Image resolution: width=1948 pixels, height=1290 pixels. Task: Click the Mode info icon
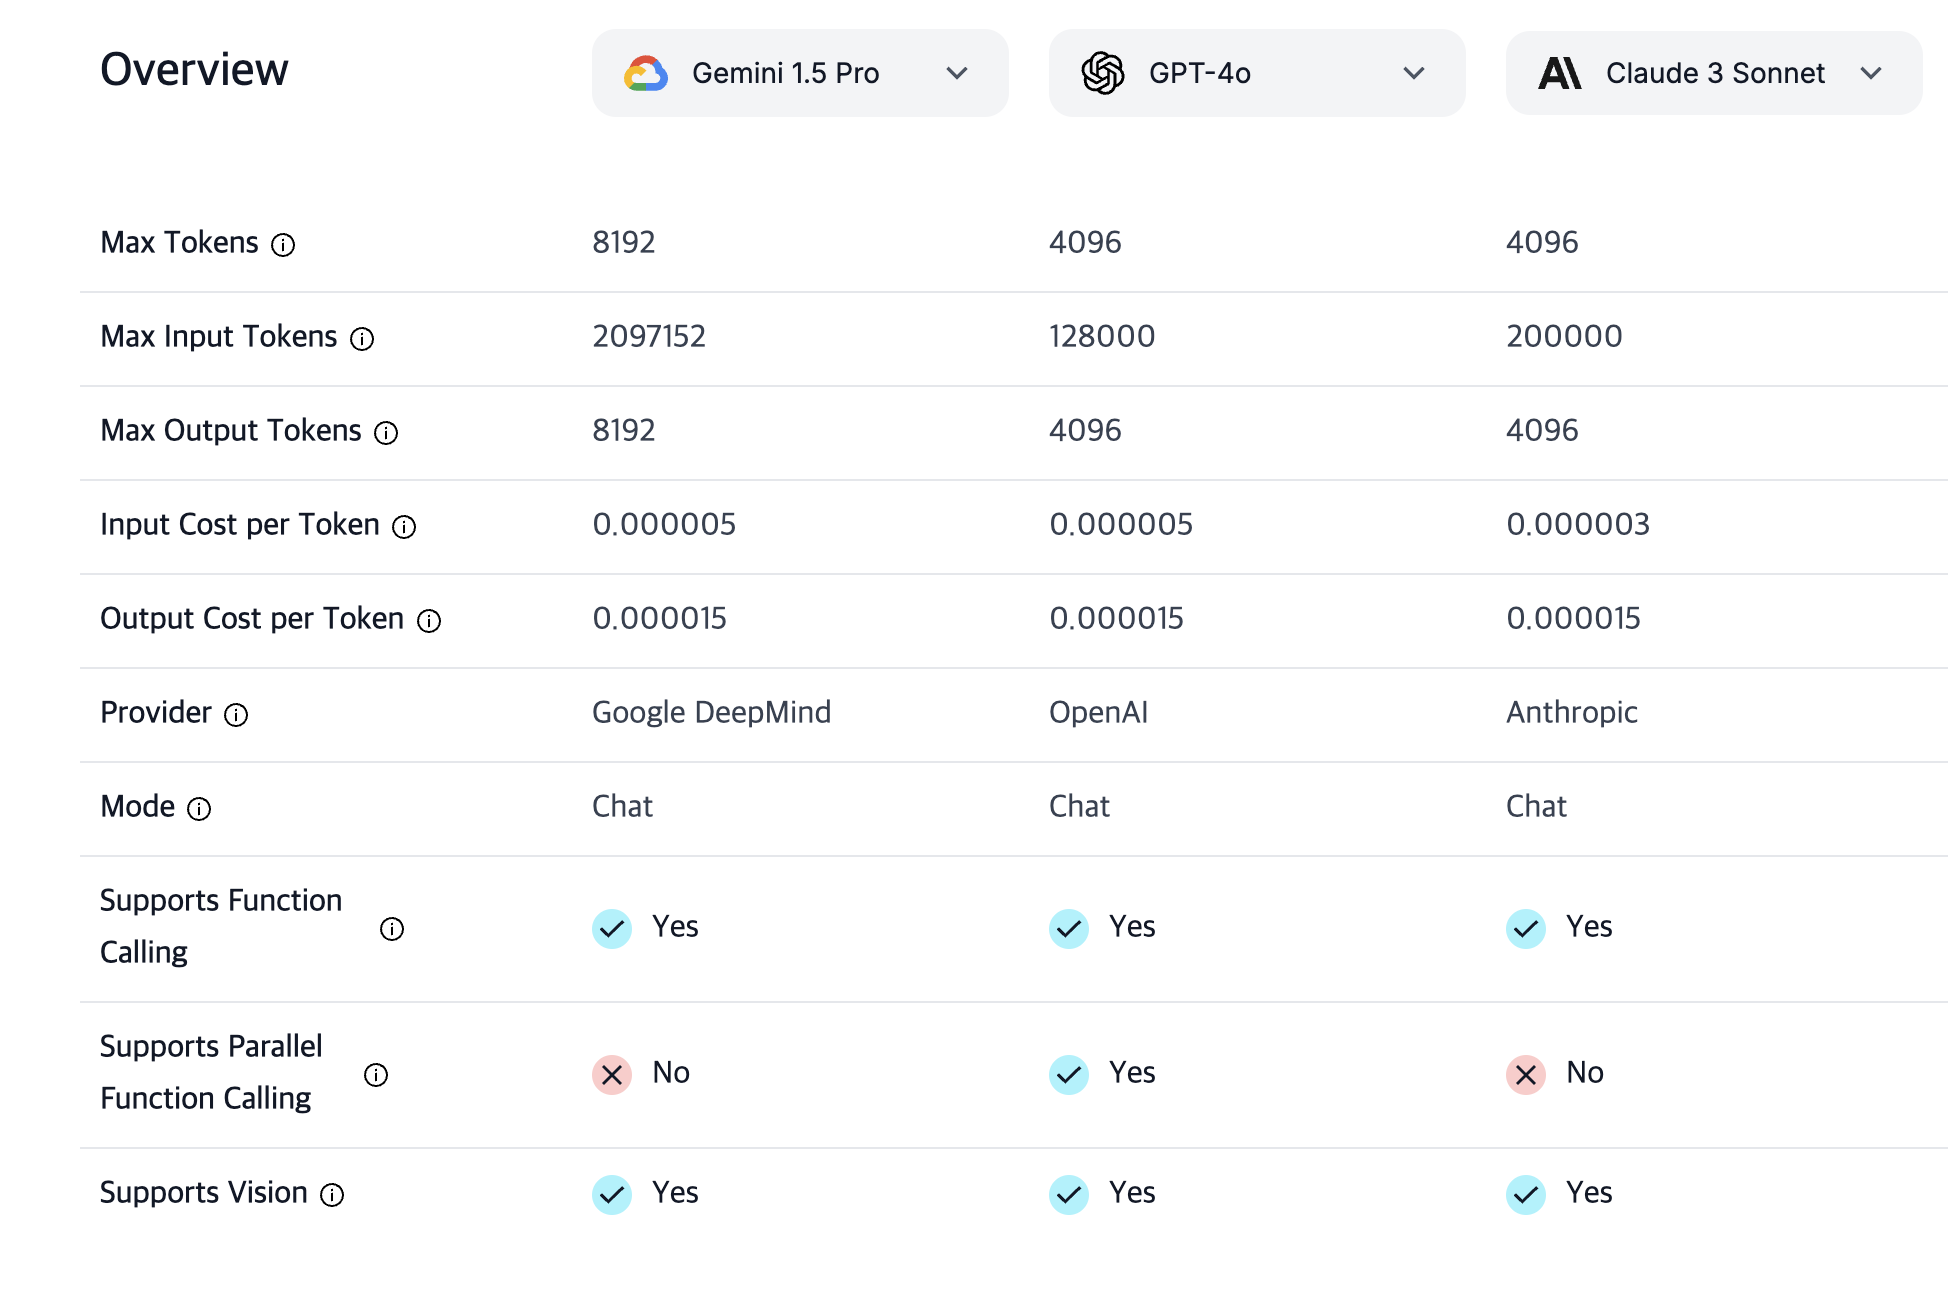(x=199, y=809)
